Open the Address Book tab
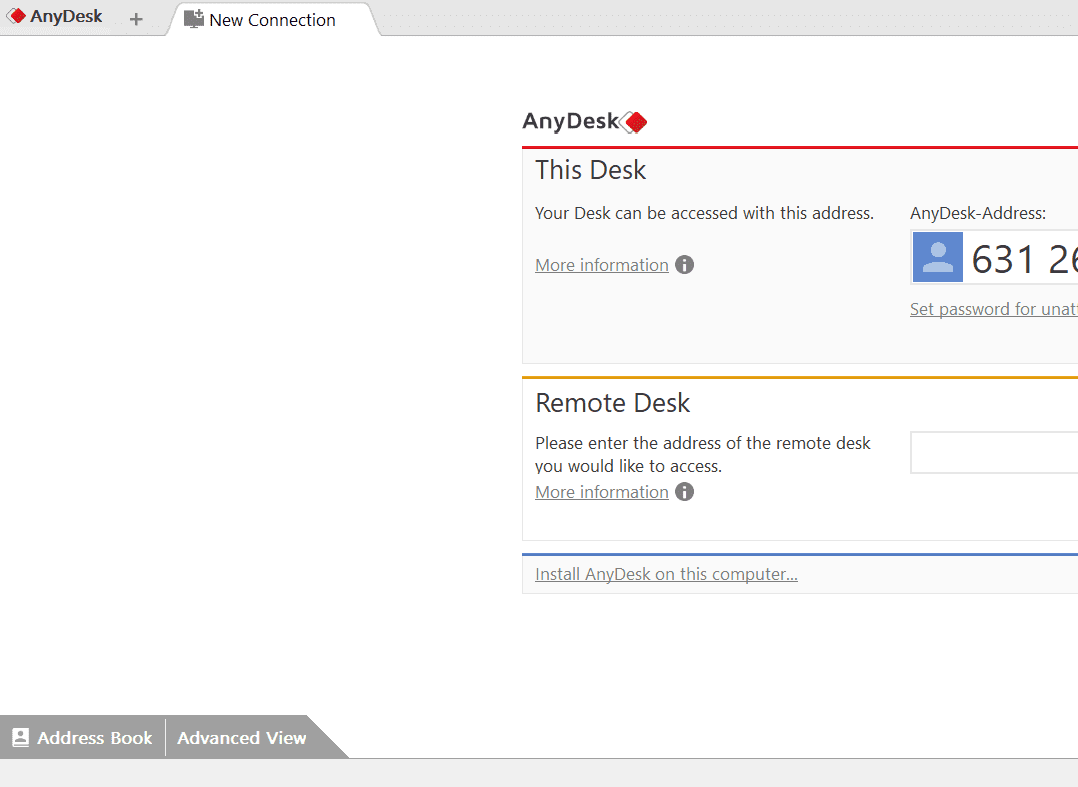The width and height of the screenshot is (1078, 787). (82, 738)
